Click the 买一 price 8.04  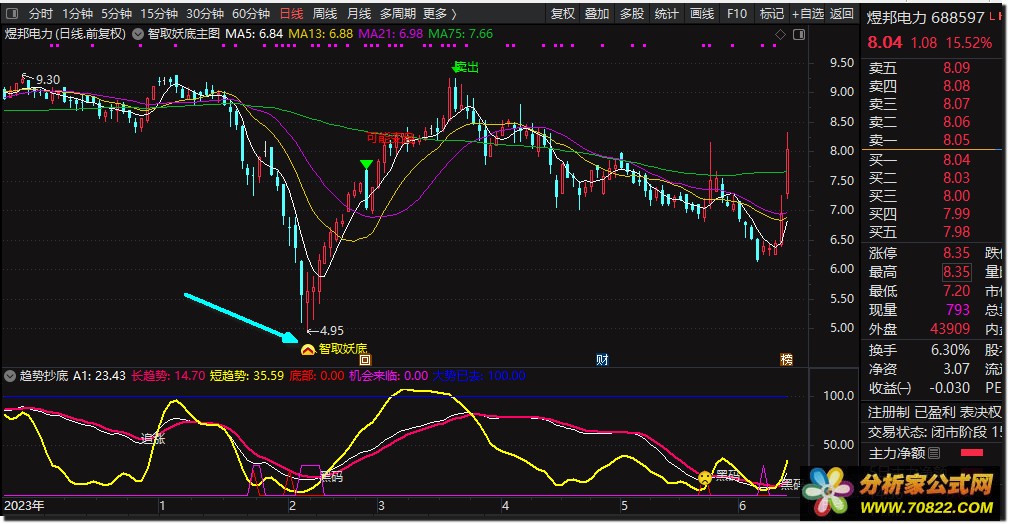(x=956, y=160)
